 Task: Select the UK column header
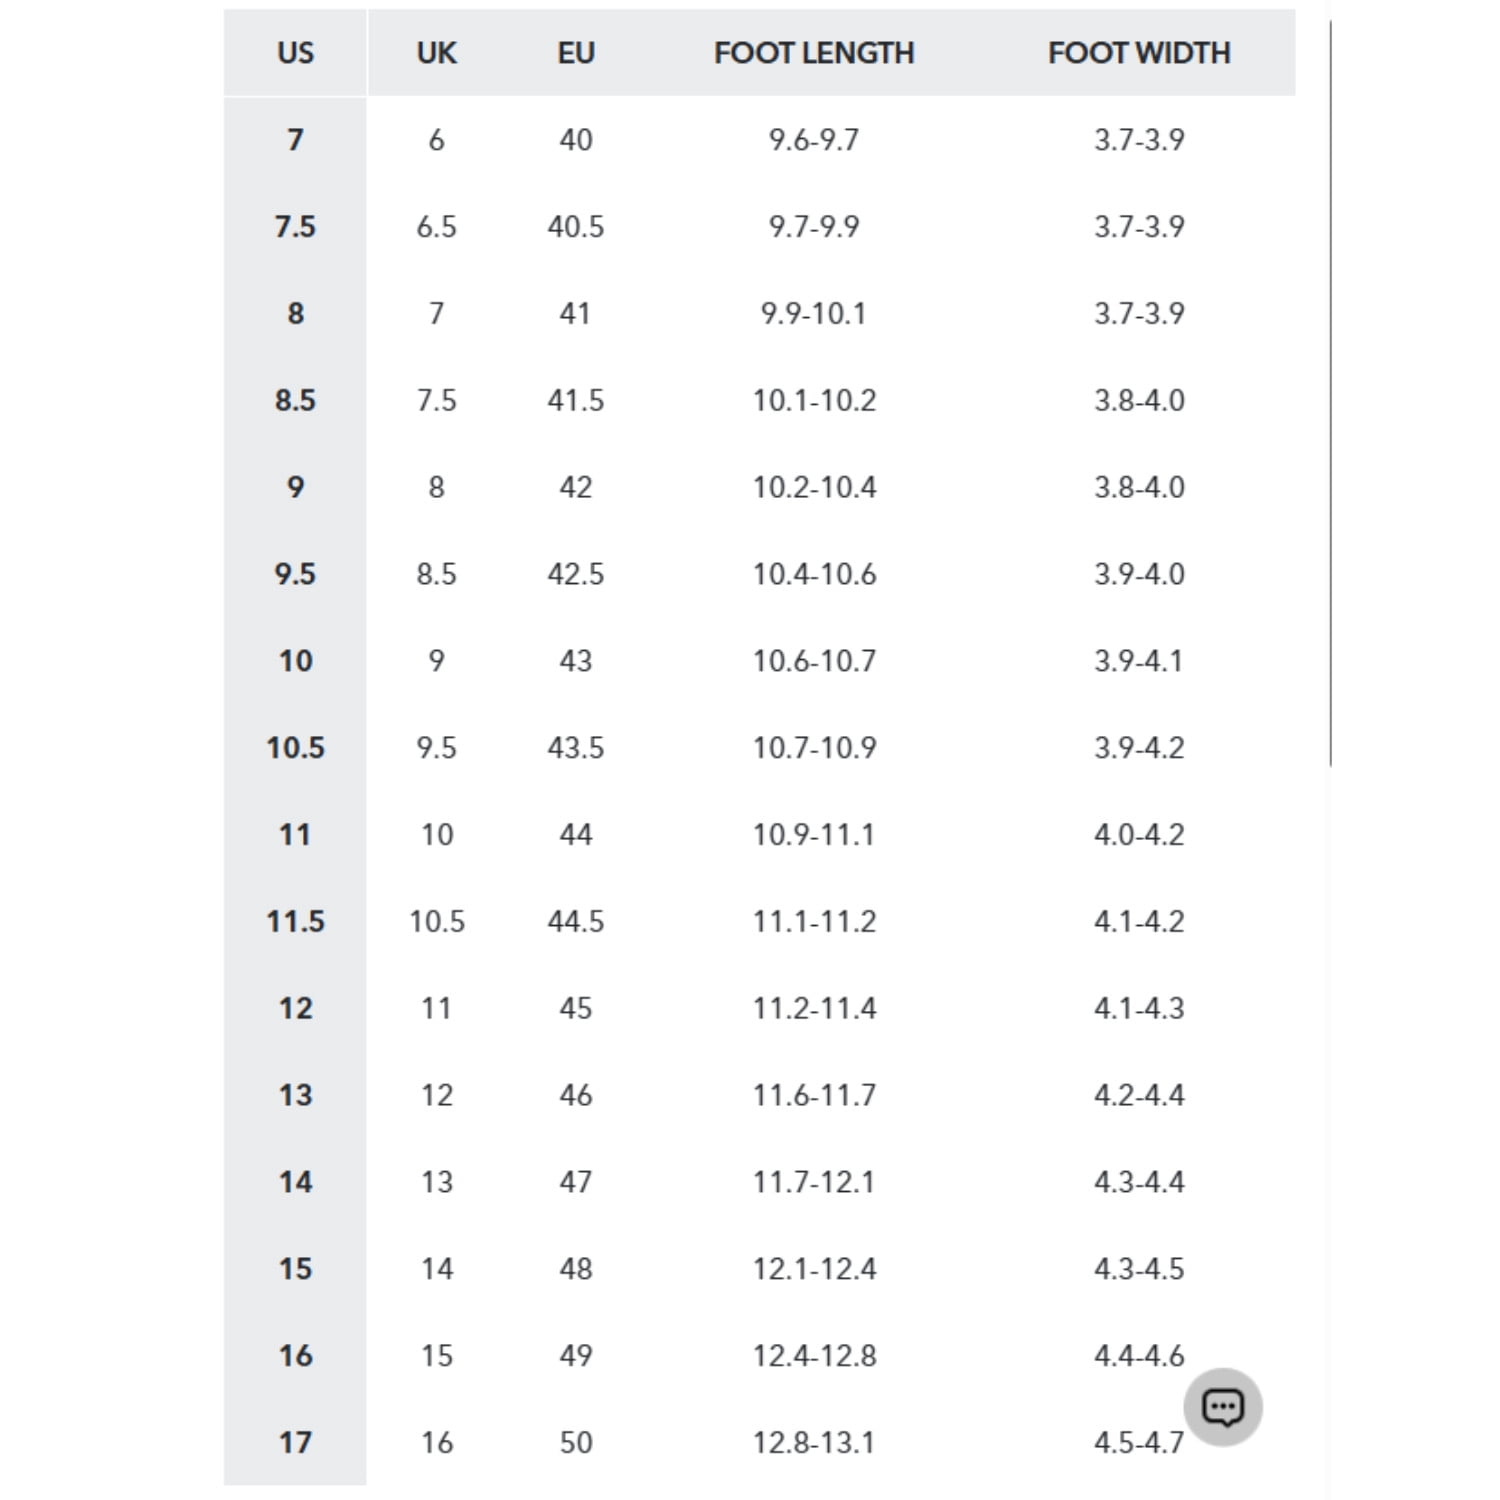(437, 53)
